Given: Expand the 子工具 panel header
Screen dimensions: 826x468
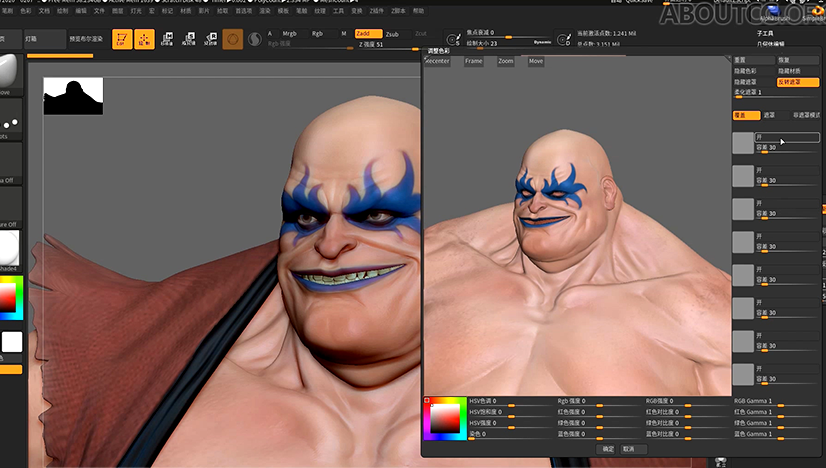Looking at the screenshot, I should click(x=765, y=34).
